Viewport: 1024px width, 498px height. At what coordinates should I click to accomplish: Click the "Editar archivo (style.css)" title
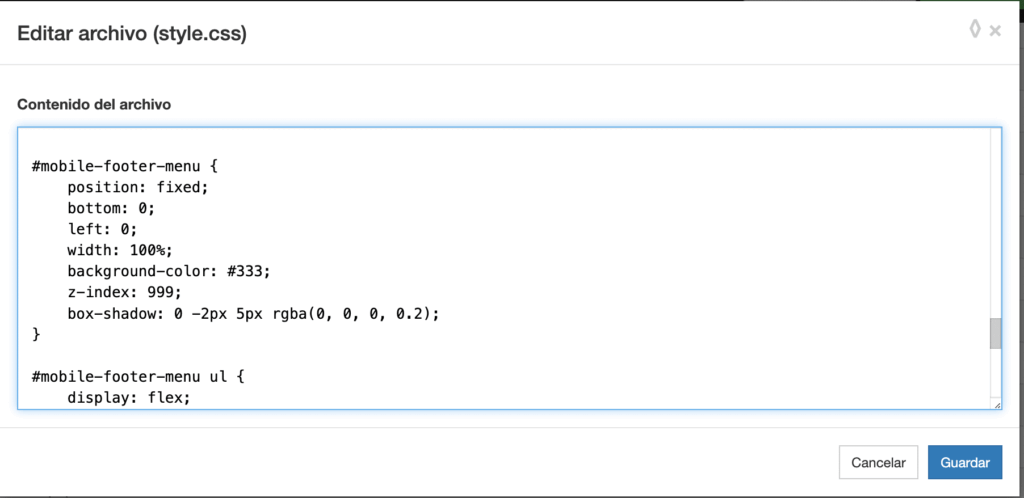[x=132, y=34]
